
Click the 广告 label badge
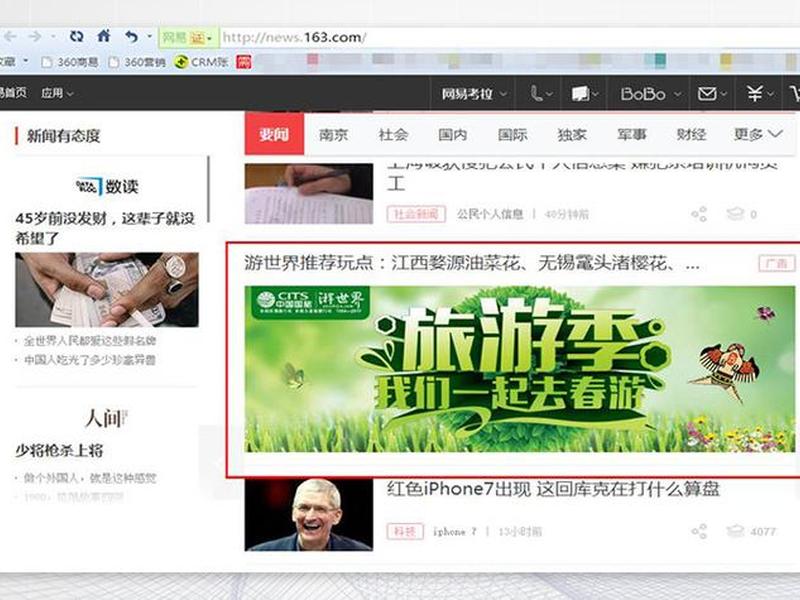(777, 263)
